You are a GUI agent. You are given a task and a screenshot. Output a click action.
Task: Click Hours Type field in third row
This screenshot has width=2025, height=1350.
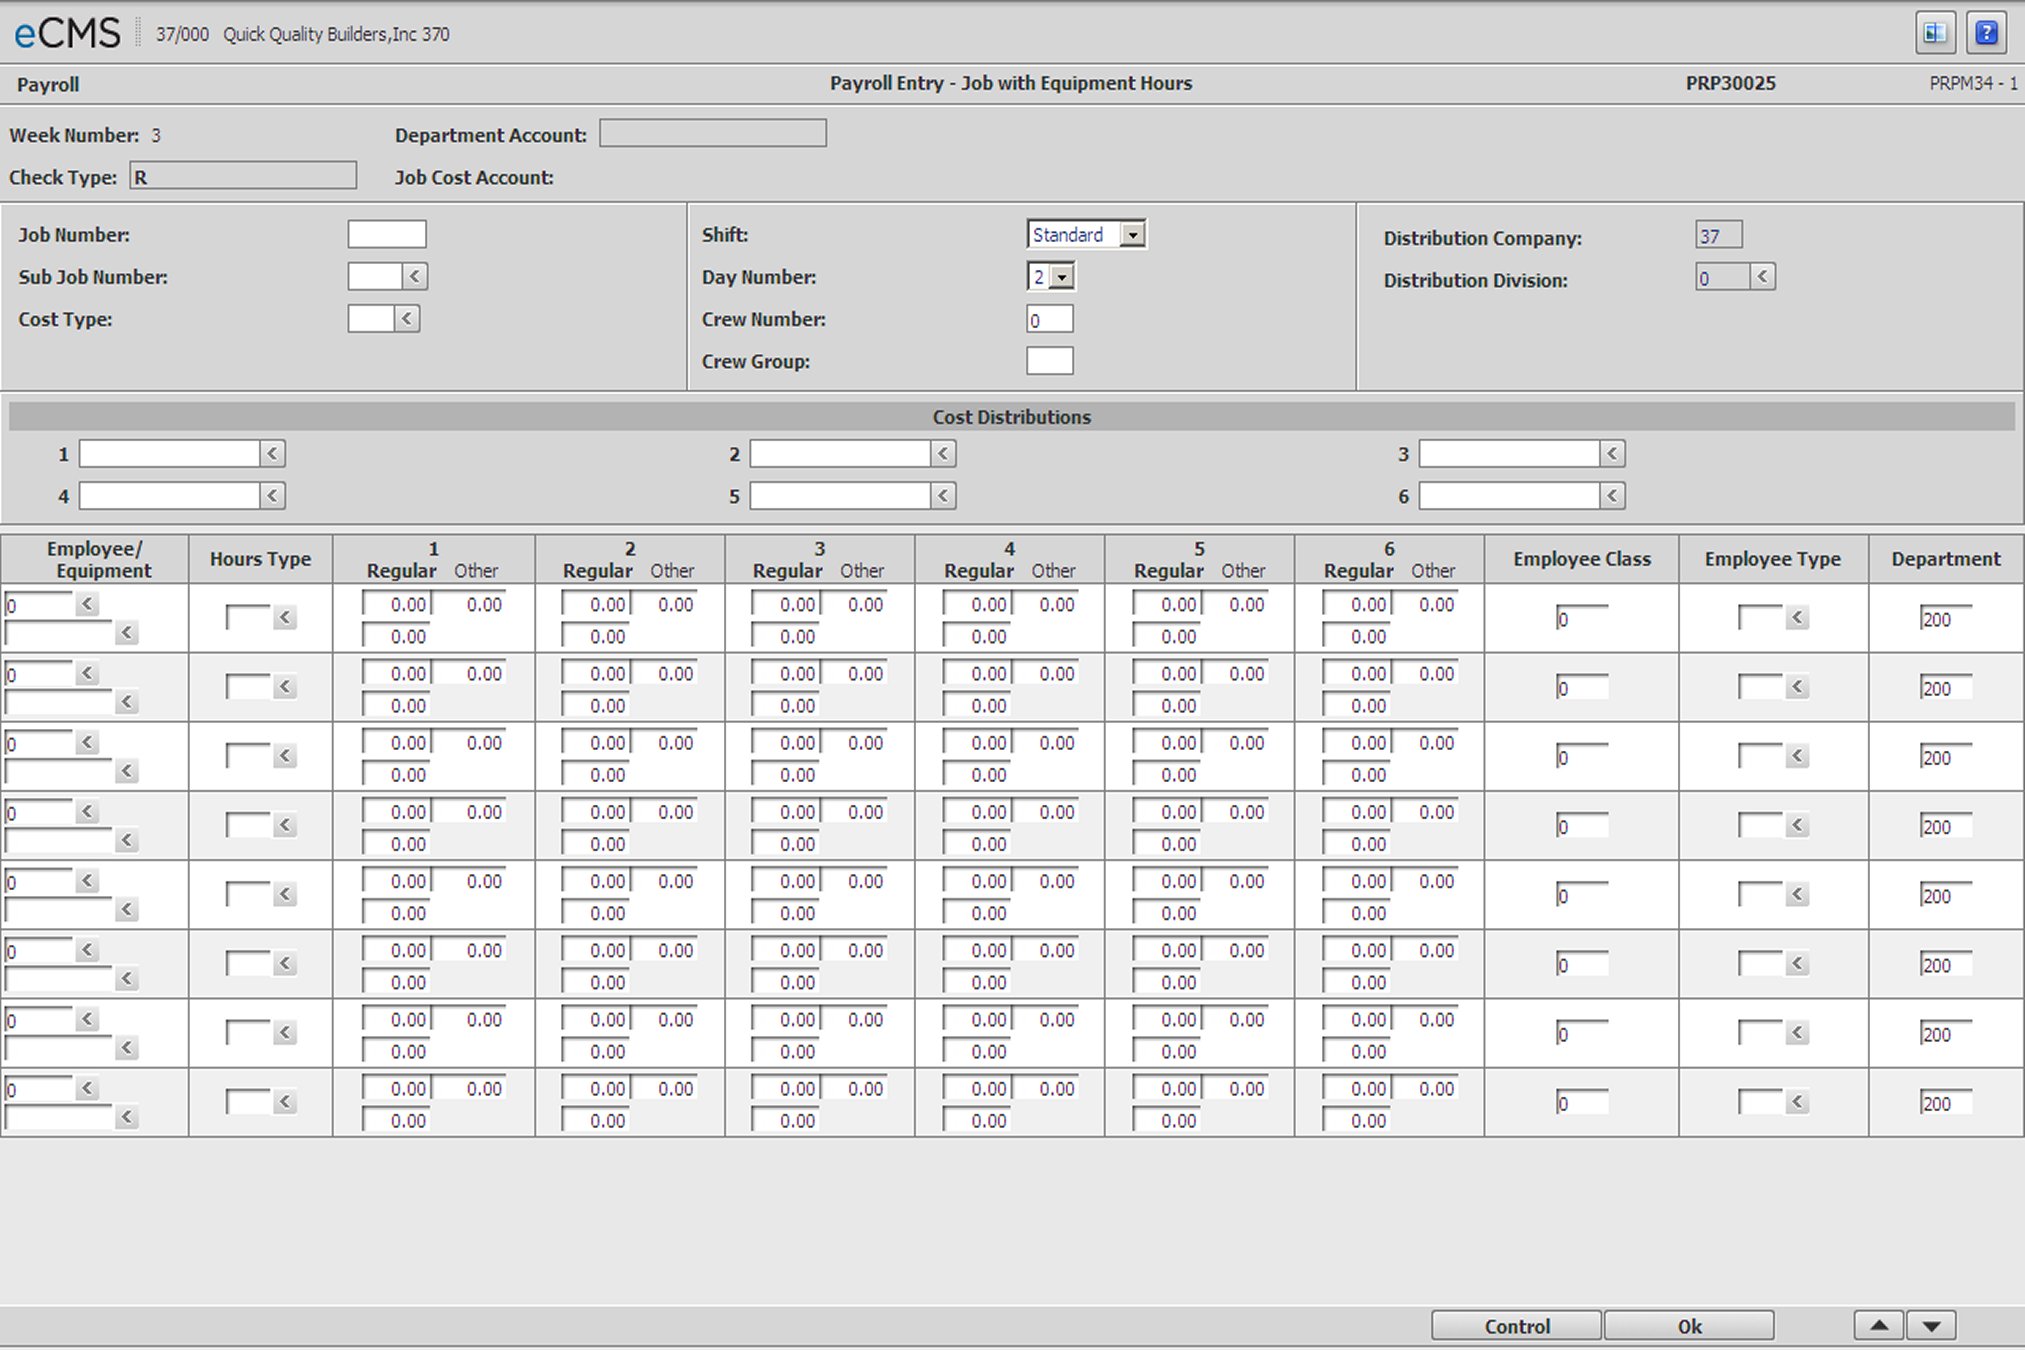click(249, 756)
